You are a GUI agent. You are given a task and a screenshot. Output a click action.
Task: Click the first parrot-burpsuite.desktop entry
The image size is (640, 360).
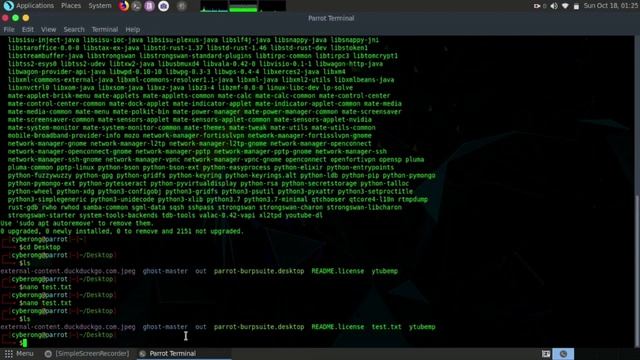259,271
